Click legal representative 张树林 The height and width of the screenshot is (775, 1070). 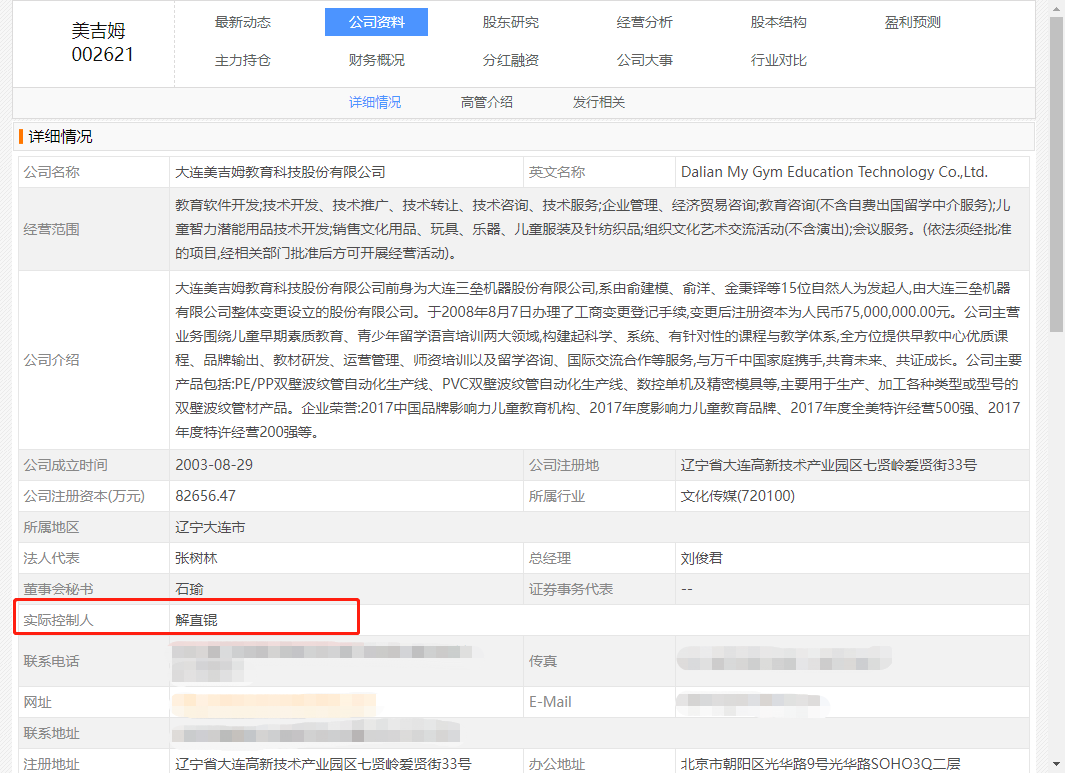point(196,558)
